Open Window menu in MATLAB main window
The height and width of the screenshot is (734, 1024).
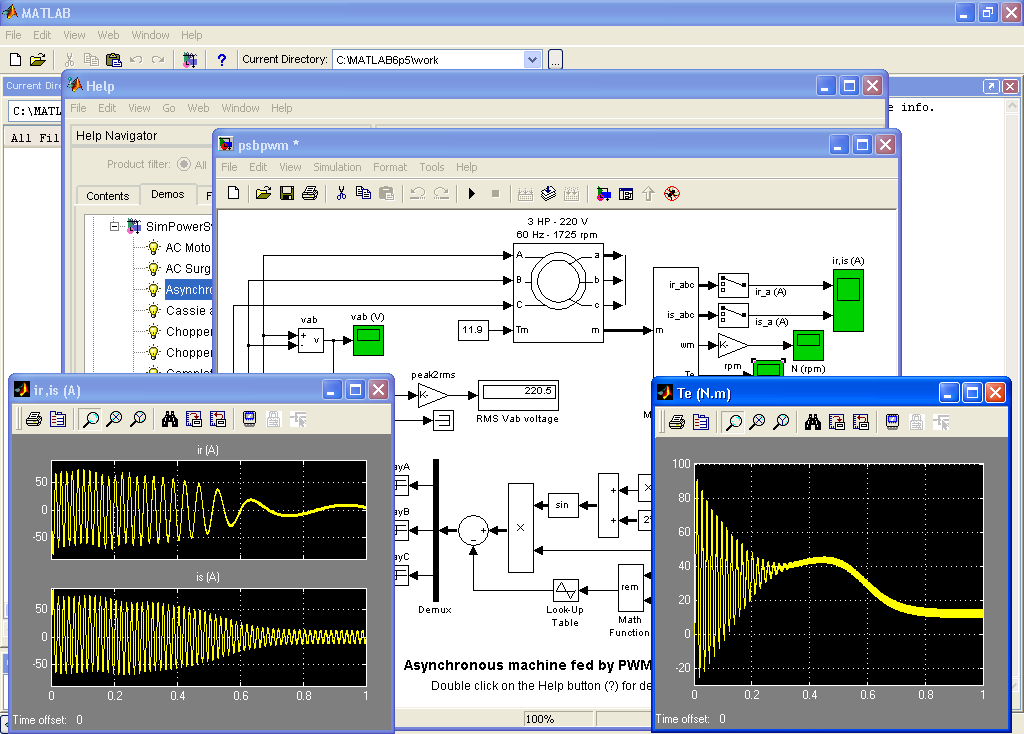150,35
